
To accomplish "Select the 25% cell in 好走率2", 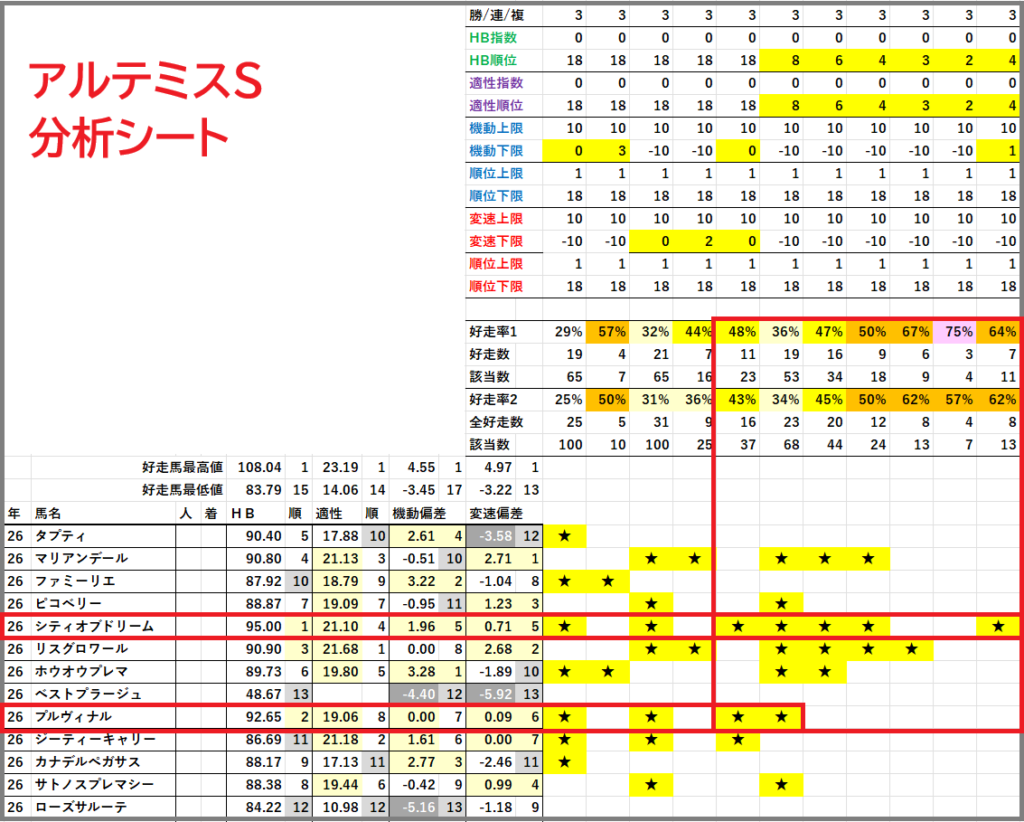I will [565, 400].
